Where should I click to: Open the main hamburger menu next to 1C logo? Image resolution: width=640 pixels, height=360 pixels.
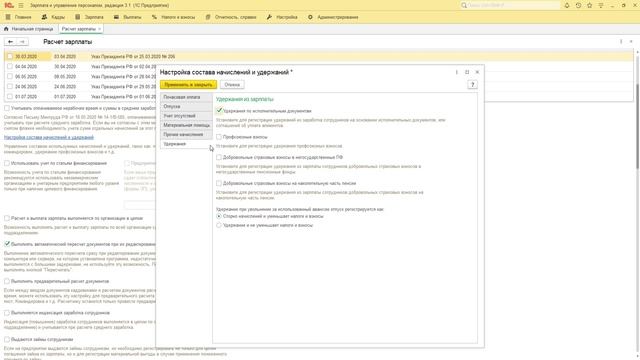pyautogui.click(x=21, y=5)
